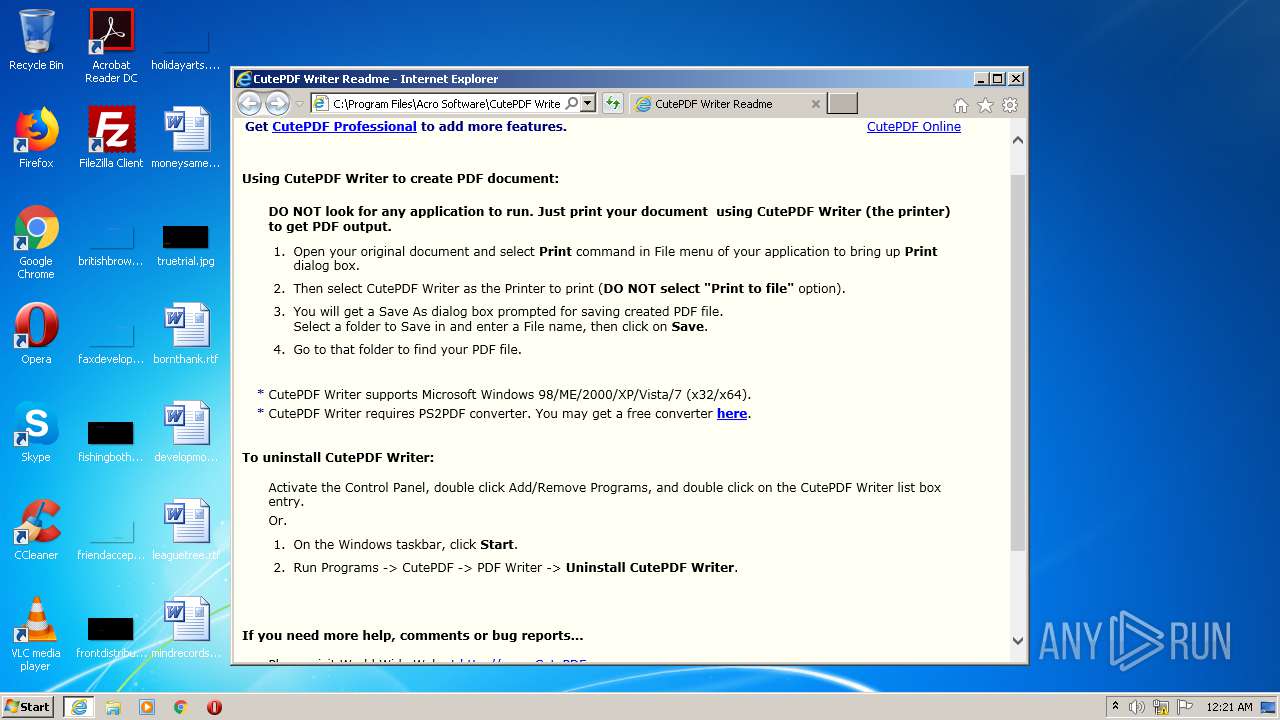This screenshot has height=720, width=1280.
Task: Open Favorites star icon
Action: pos(985,105)
